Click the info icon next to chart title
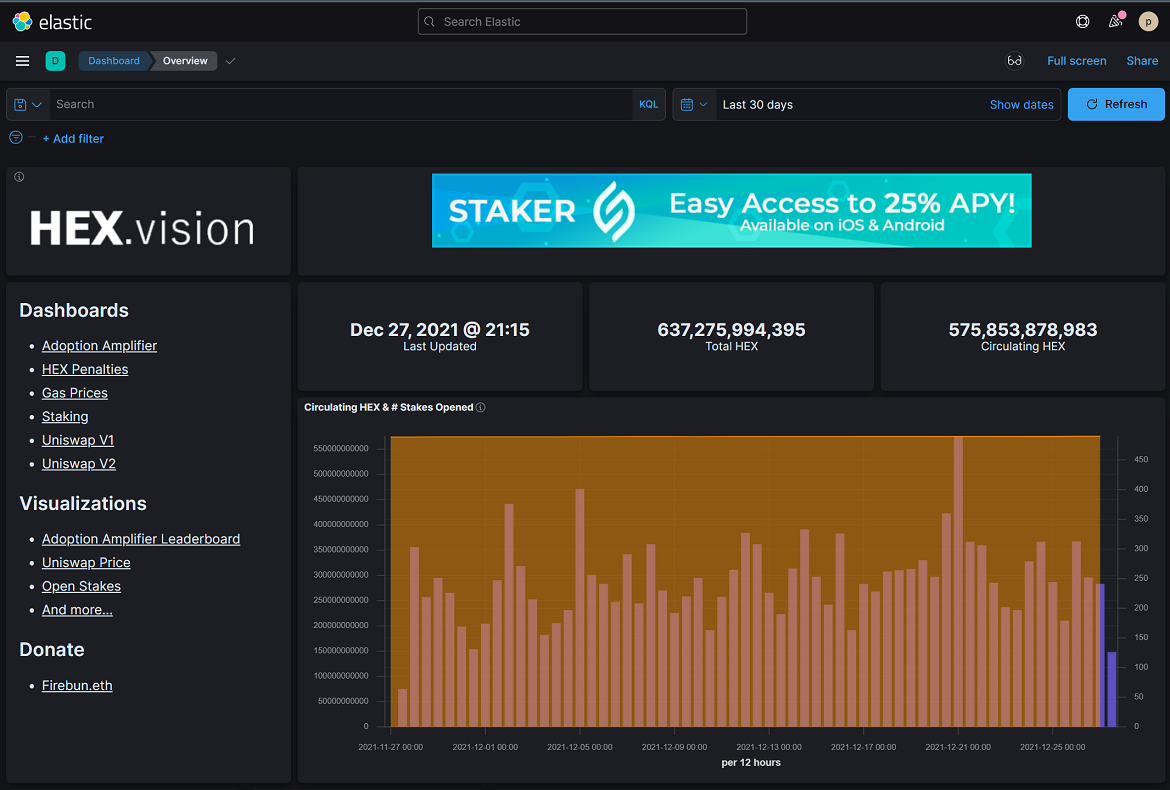Screen dimensions: 1170x790 (481, 407)
